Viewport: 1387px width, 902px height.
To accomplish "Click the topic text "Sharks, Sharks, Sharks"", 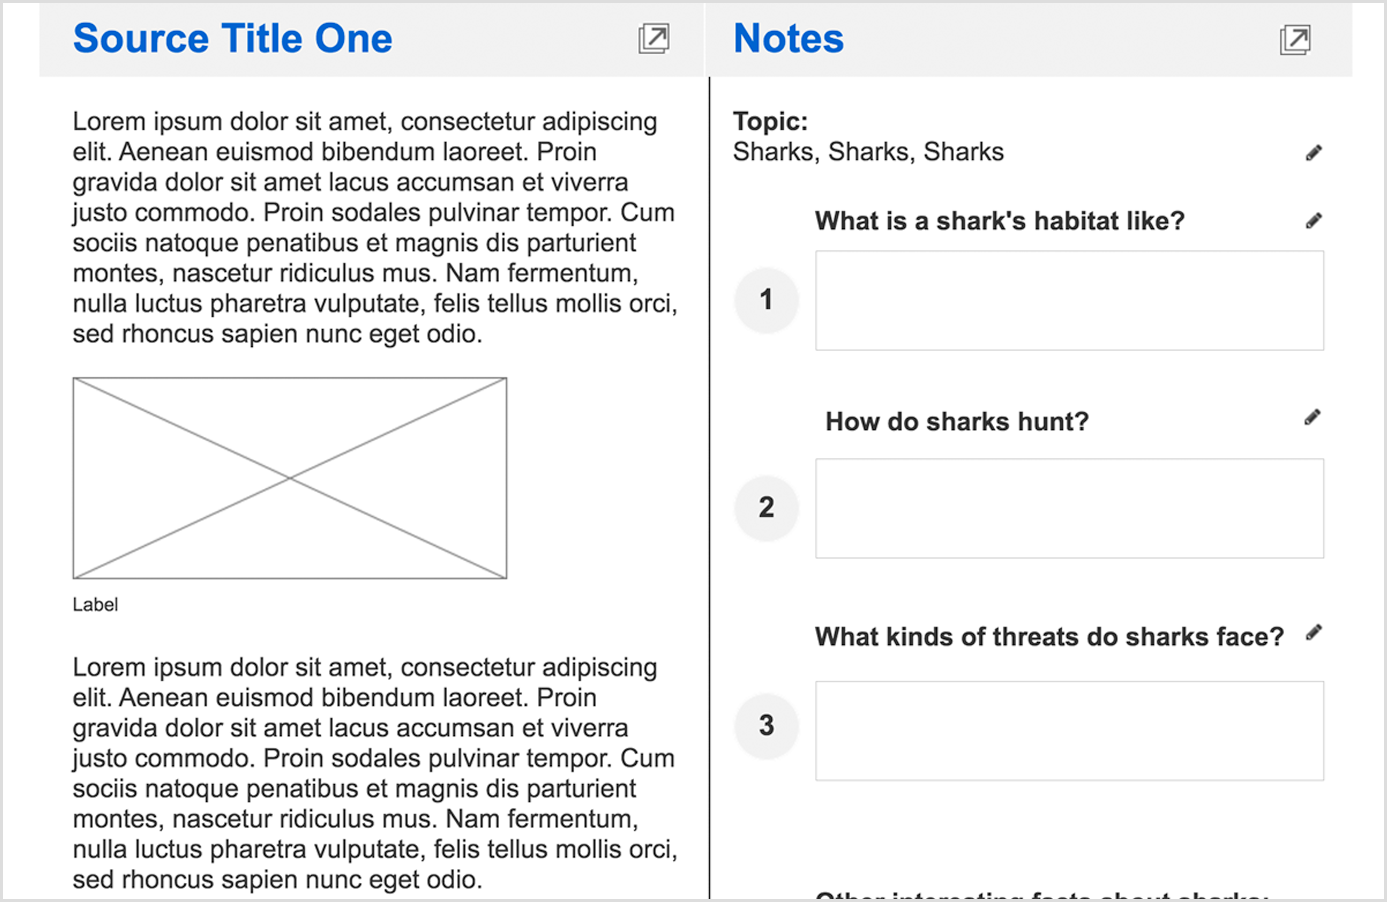I will pos(868,152).
